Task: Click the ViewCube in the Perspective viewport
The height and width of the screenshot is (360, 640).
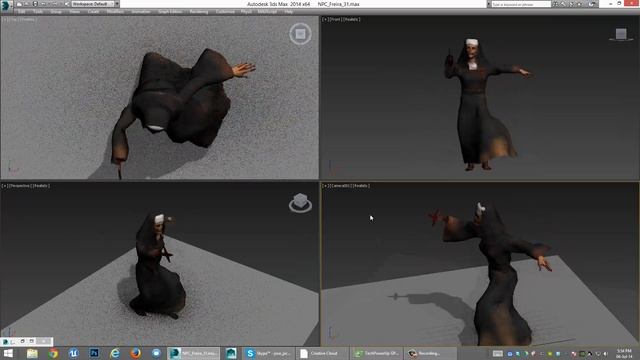Action: click(300, 203)
